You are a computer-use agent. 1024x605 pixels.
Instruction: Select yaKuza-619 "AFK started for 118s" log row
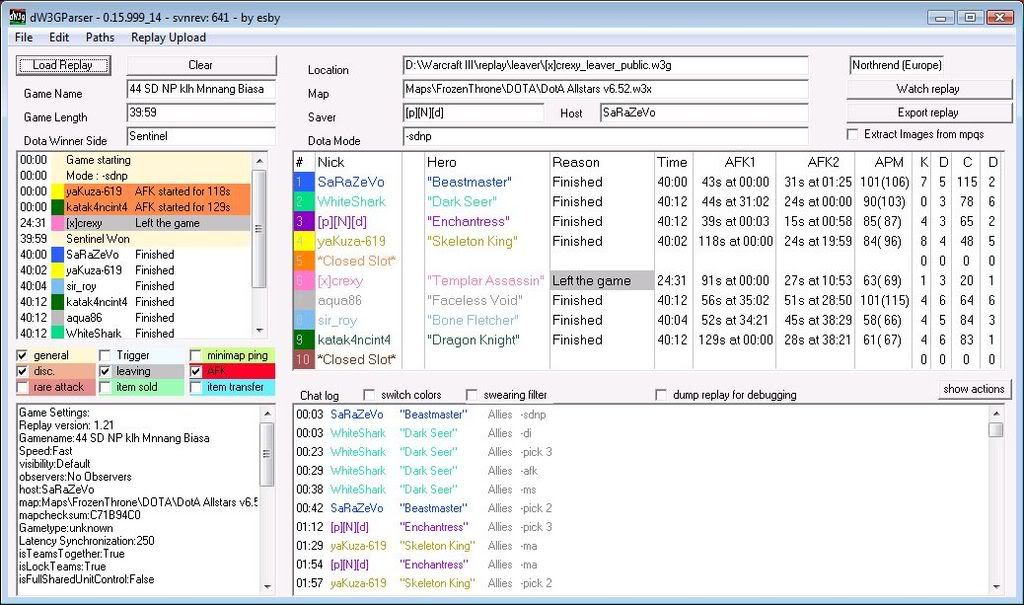[134, 191]
